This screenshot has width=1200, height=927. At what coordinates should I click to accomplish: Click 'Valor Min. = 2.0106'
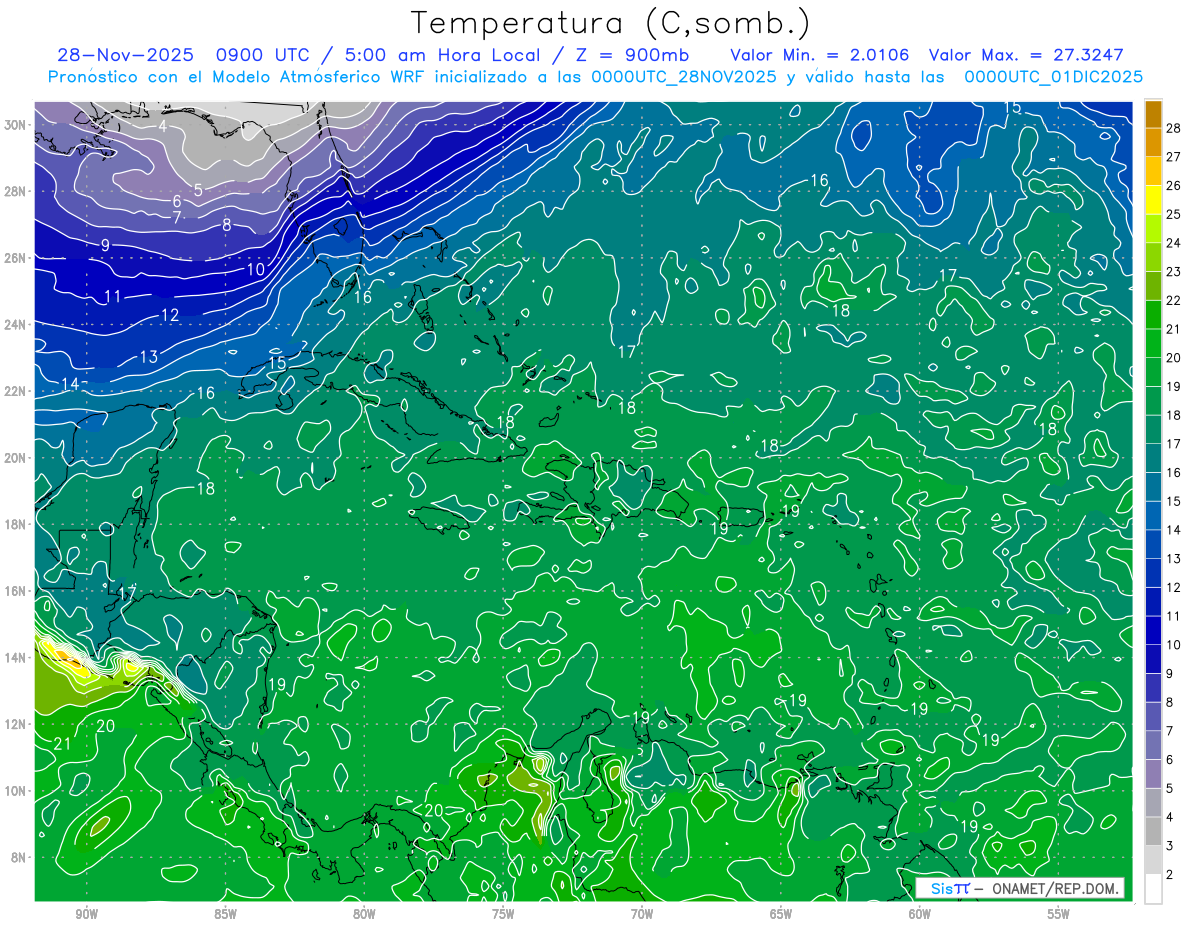pyautogui.click(x=822, y=55)
